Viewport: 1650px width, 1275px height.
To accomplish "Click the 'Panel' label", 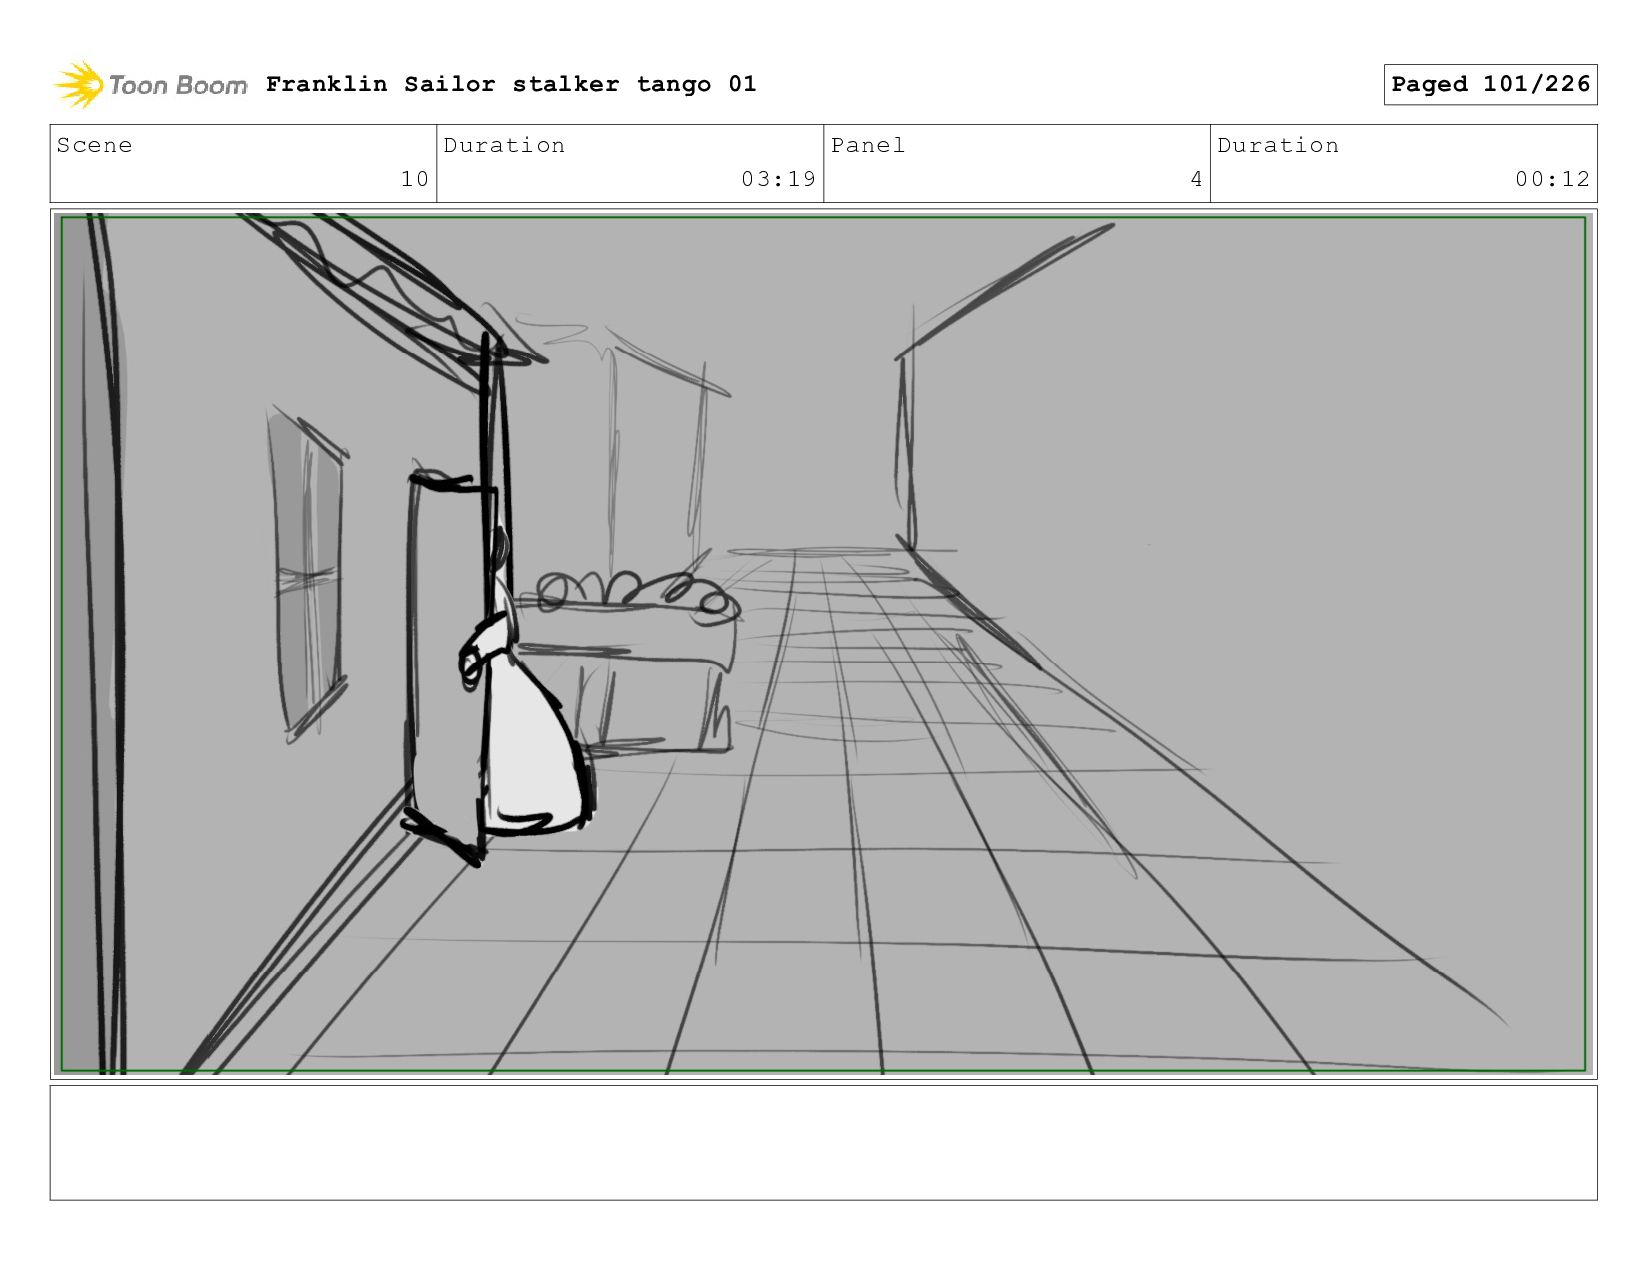I will point(868,145).
